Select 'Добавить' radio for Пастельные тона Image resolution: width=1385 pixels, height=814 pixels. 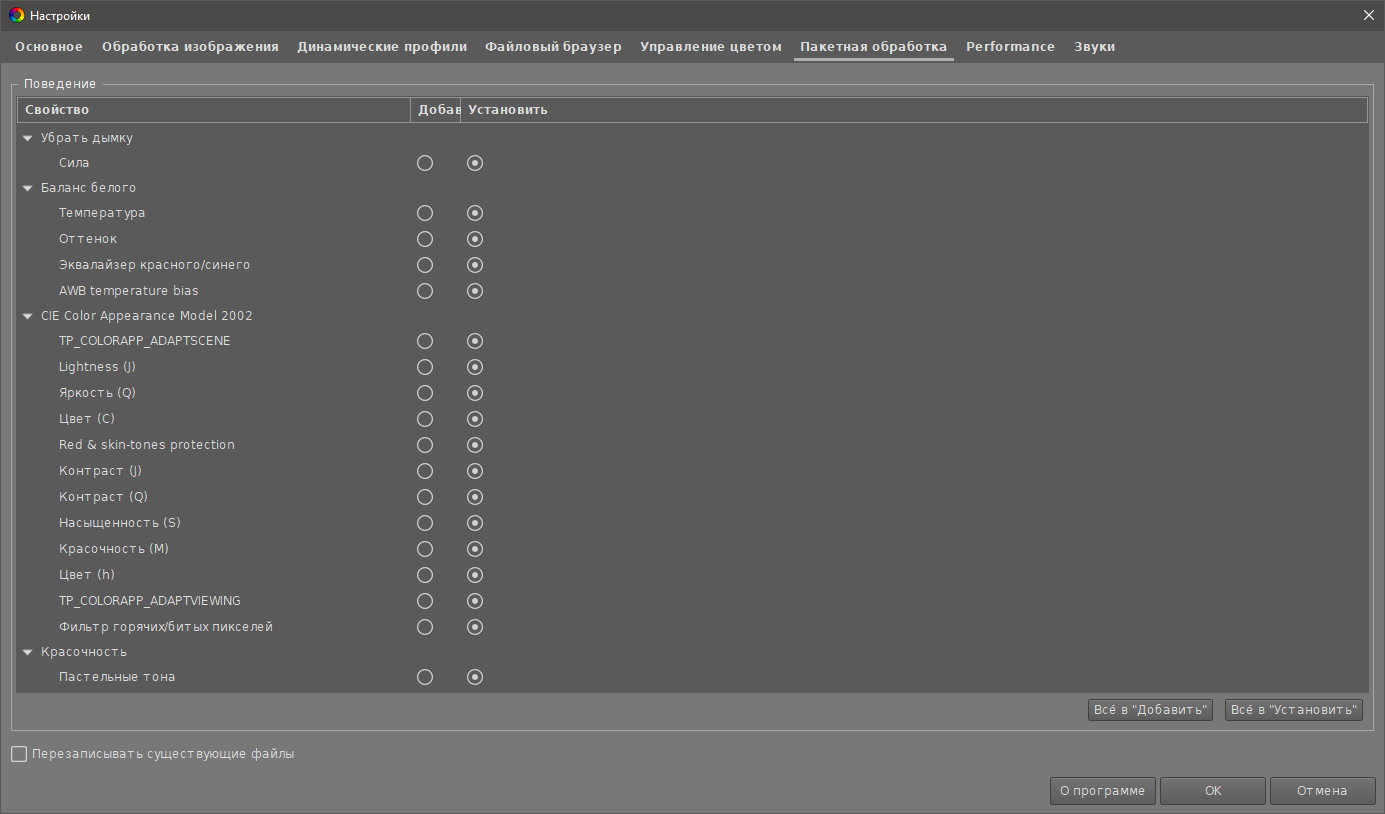[424, 676]
